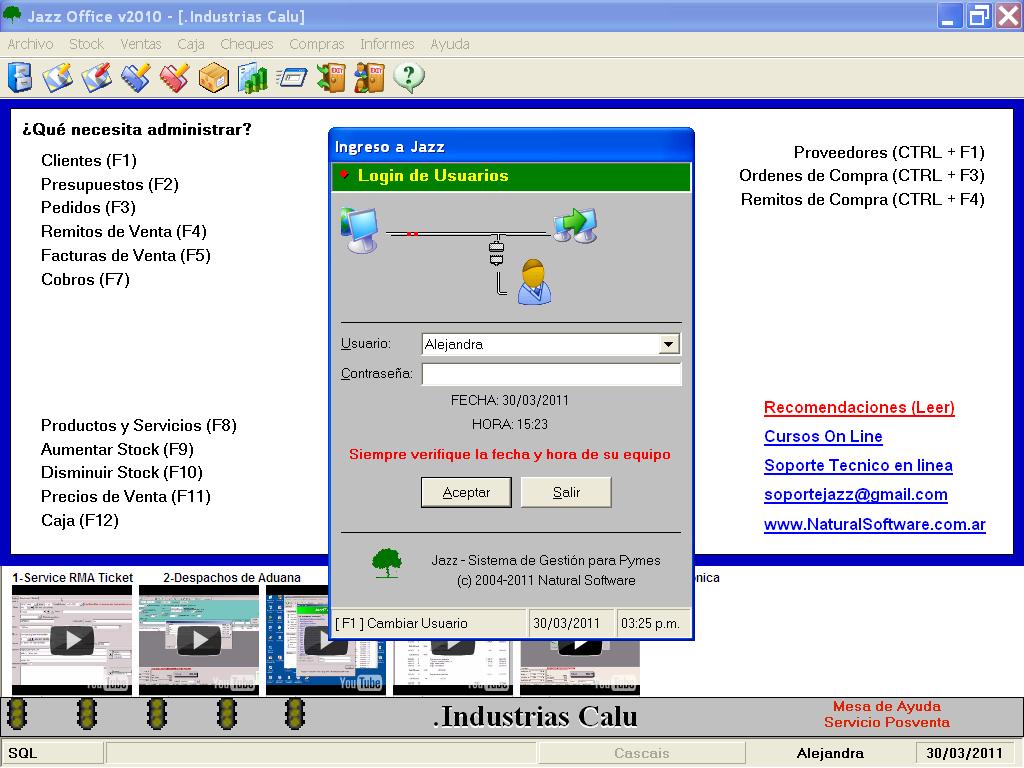Screen dimensions: 1024x768
Task: Open Presupuestos (F2)
Action: click(x=110, y=184)
